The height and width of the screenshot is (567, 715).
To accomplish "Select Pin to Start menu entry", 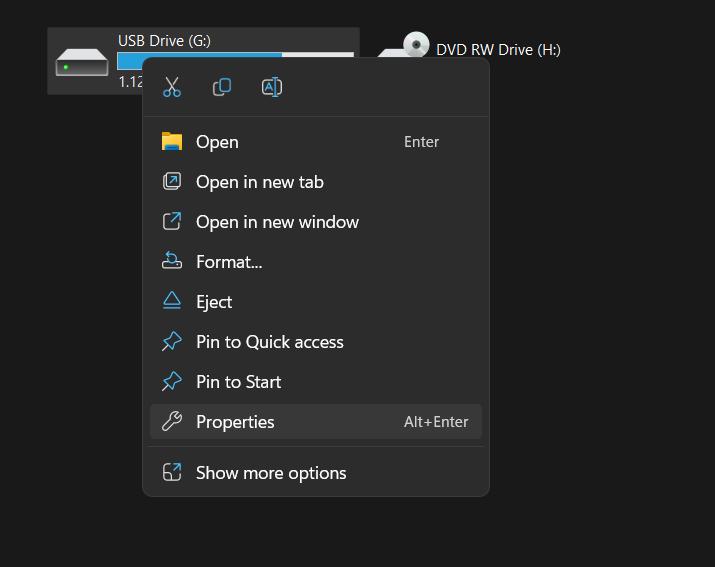I will click(x=238, y=382).
